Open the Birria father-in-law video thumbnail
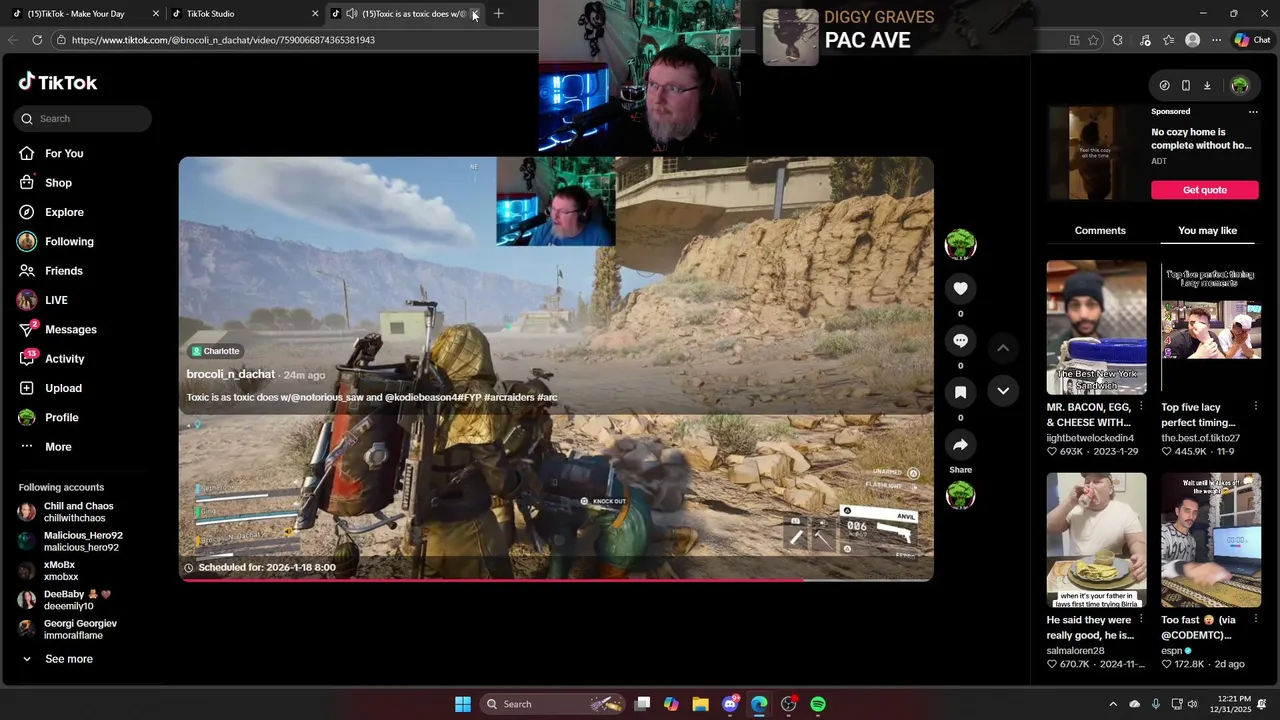1280x720 pixels. [x=1096, y=540]
